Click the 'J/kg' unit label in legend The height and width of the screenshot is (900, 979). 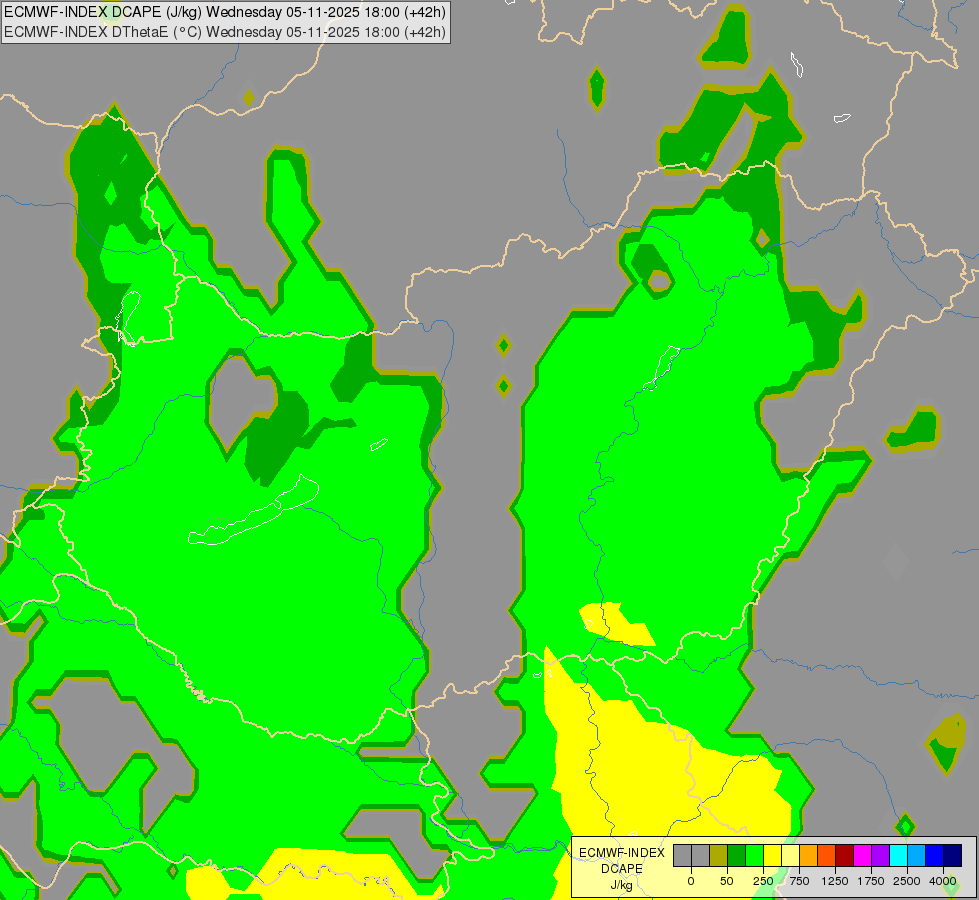coord(621,885)
